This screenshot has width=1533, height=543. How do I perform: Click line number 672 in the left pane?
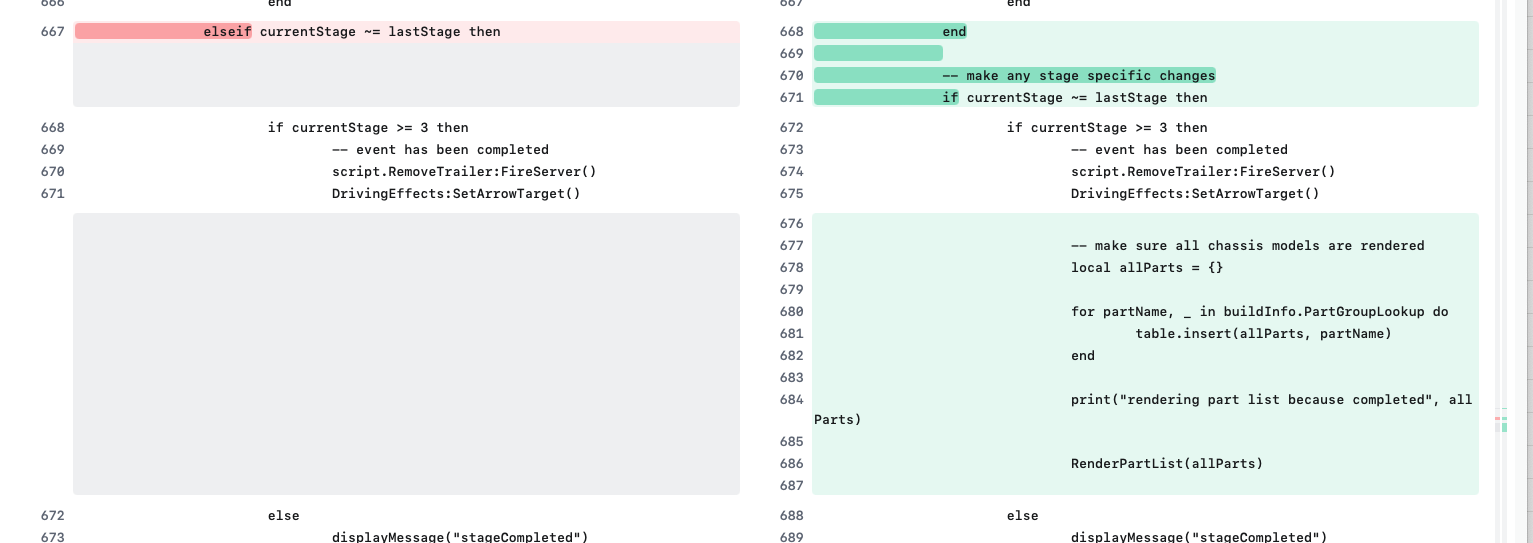pyautogui.click(x=53, y=516)
